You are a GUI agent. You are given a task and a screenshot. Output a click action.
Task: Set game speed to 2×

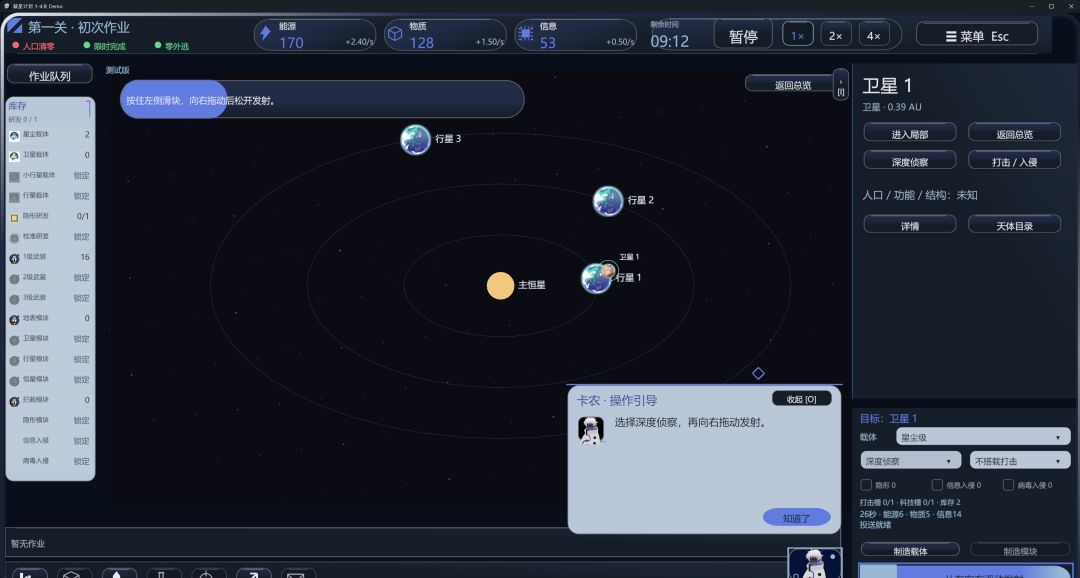[x=835, y=35]
